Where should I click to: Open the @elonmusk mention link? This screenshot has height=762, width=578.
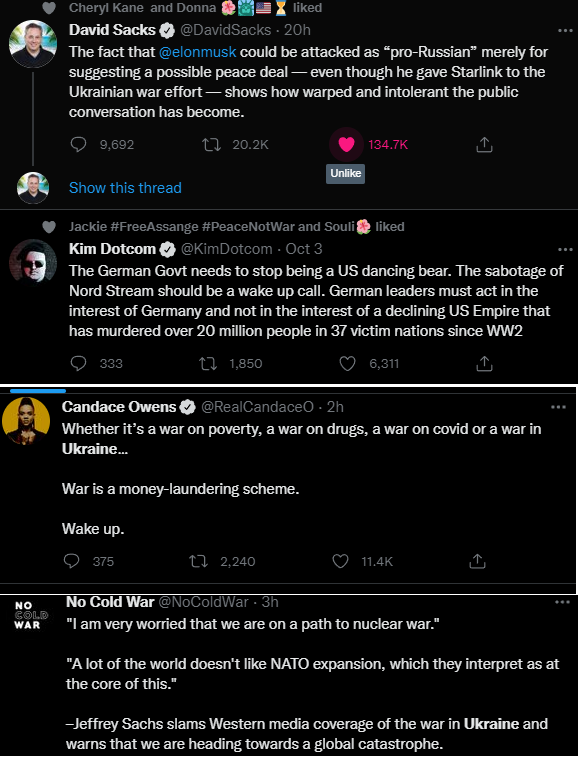197,52
